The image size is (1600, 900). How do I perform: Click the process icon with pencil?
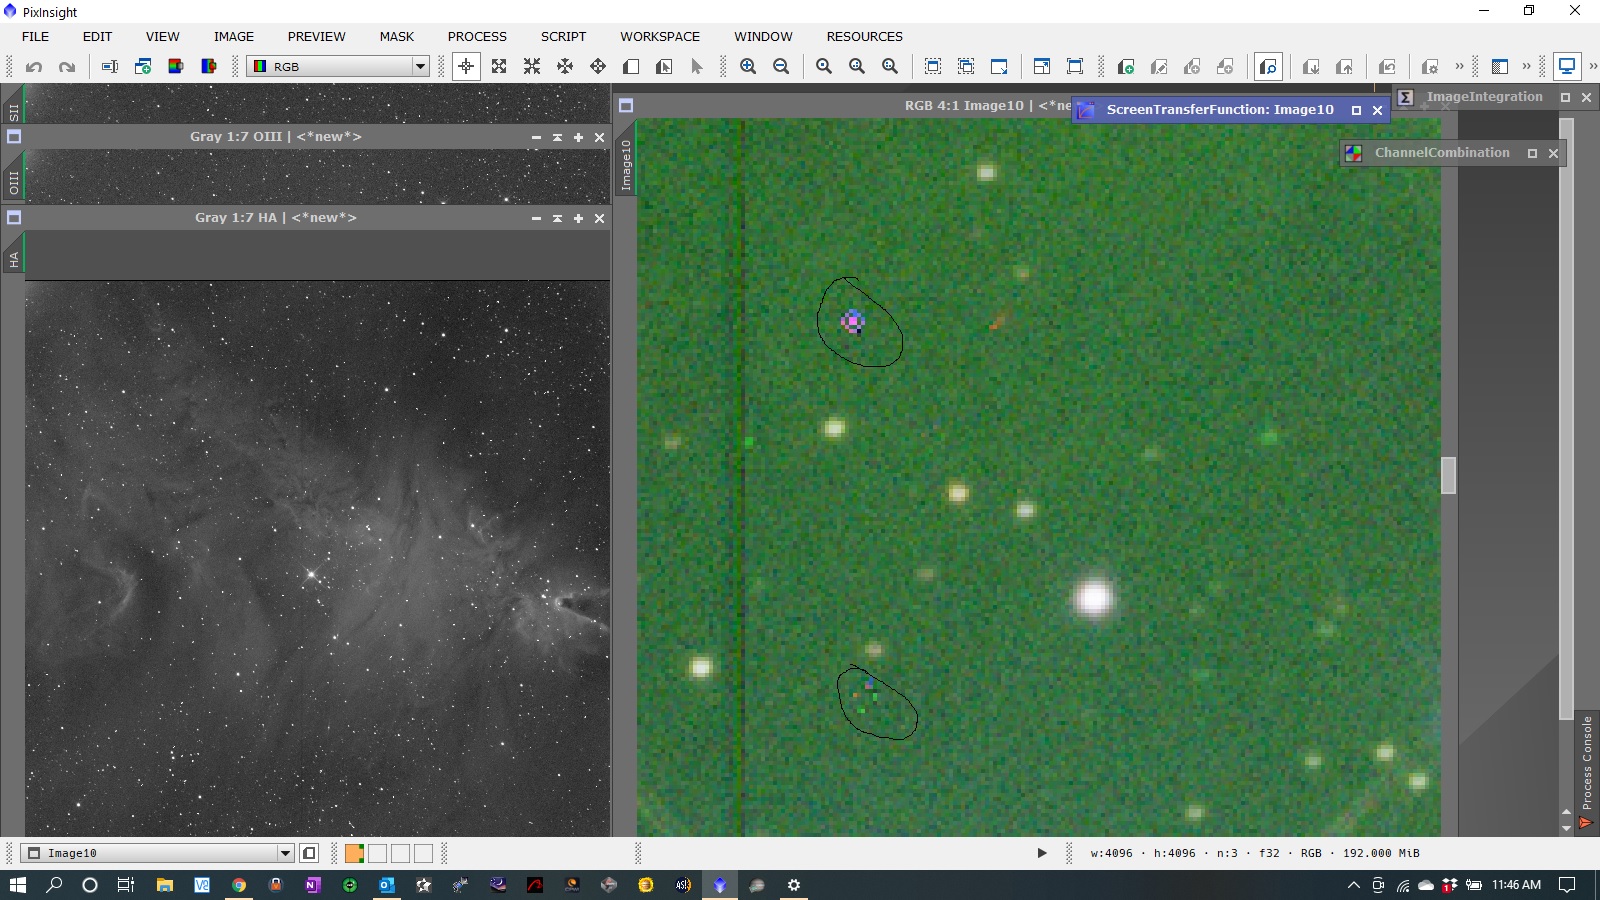(x=1159, y=67)
